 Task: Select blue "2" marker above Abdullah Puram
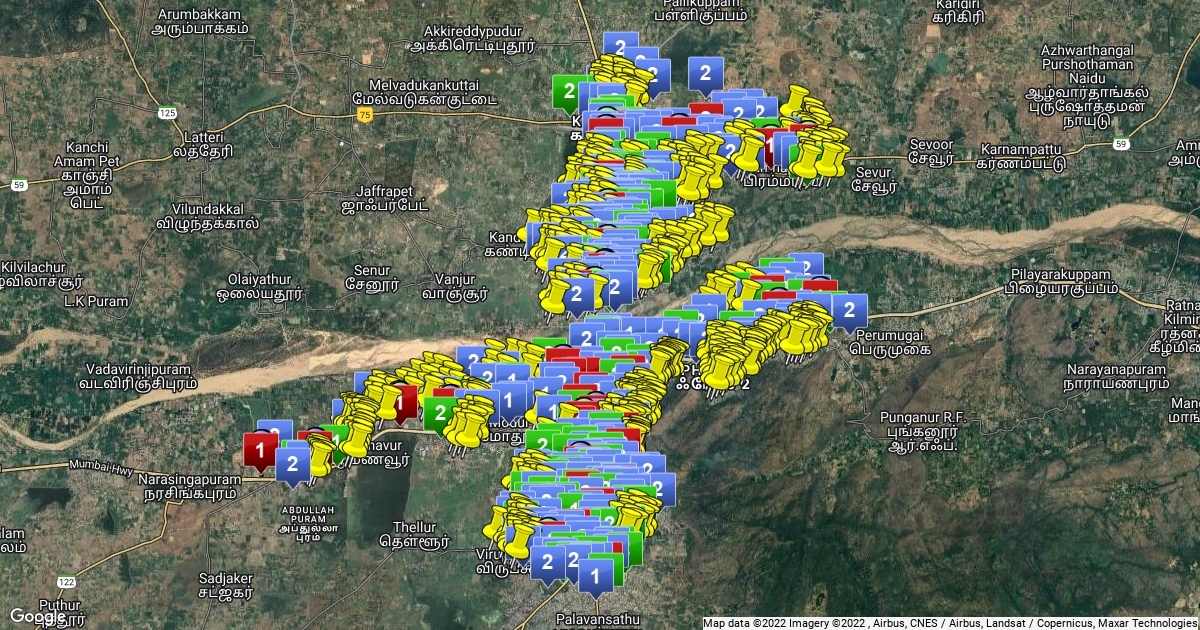click(x=293, y=464)
